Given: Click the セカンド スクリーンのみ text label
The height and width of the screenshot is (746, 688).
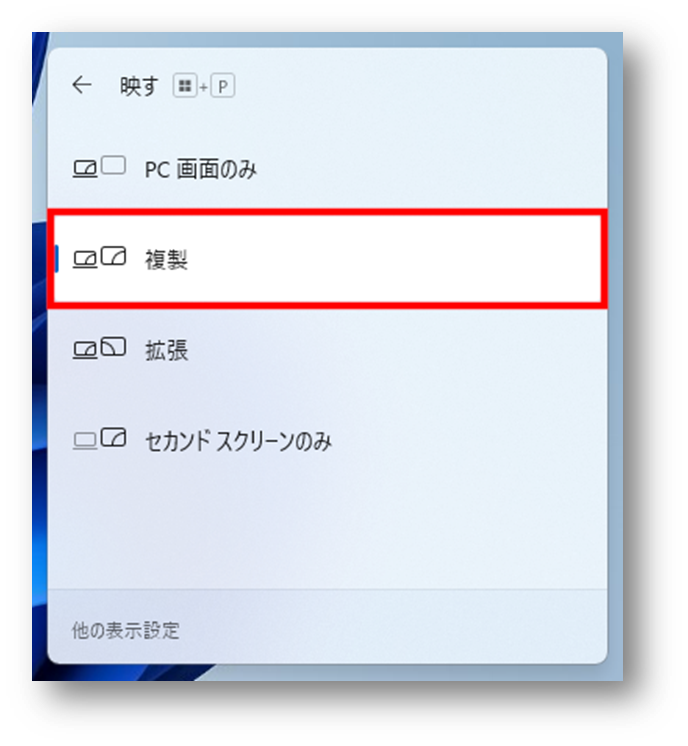Looking at the screenshot, I should (x=238, y=441).
